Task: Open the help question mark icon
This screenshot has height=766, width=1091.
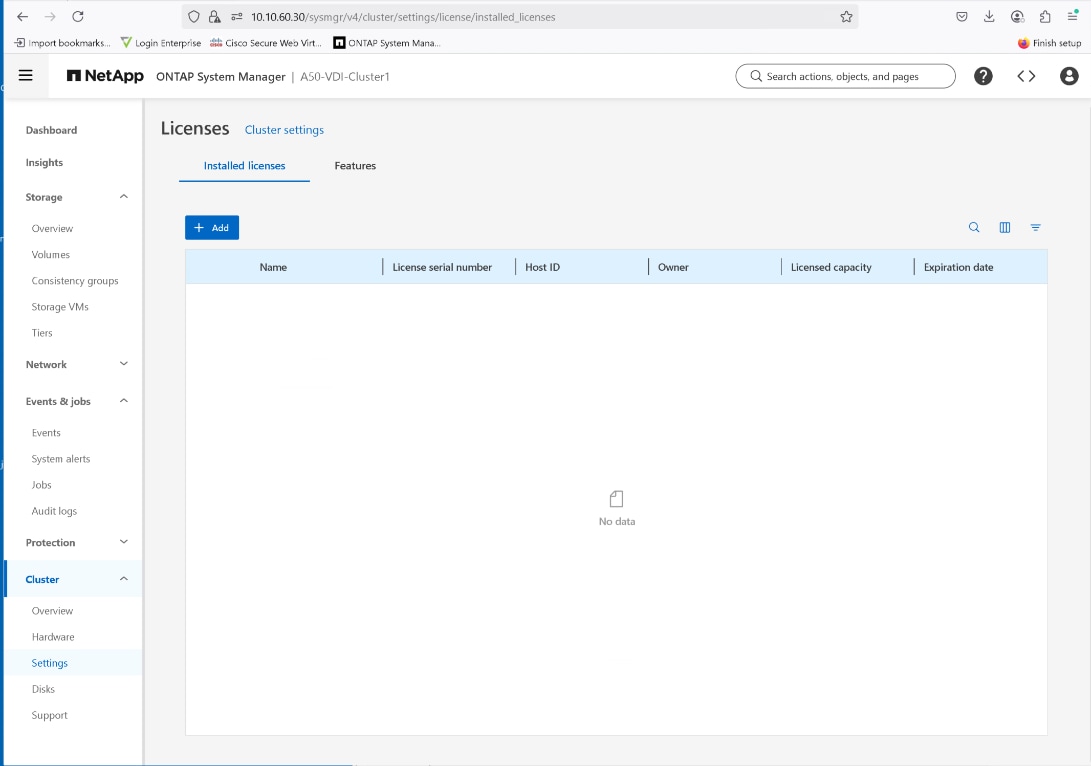Action: pyautogui.click(x=983, y=76)
